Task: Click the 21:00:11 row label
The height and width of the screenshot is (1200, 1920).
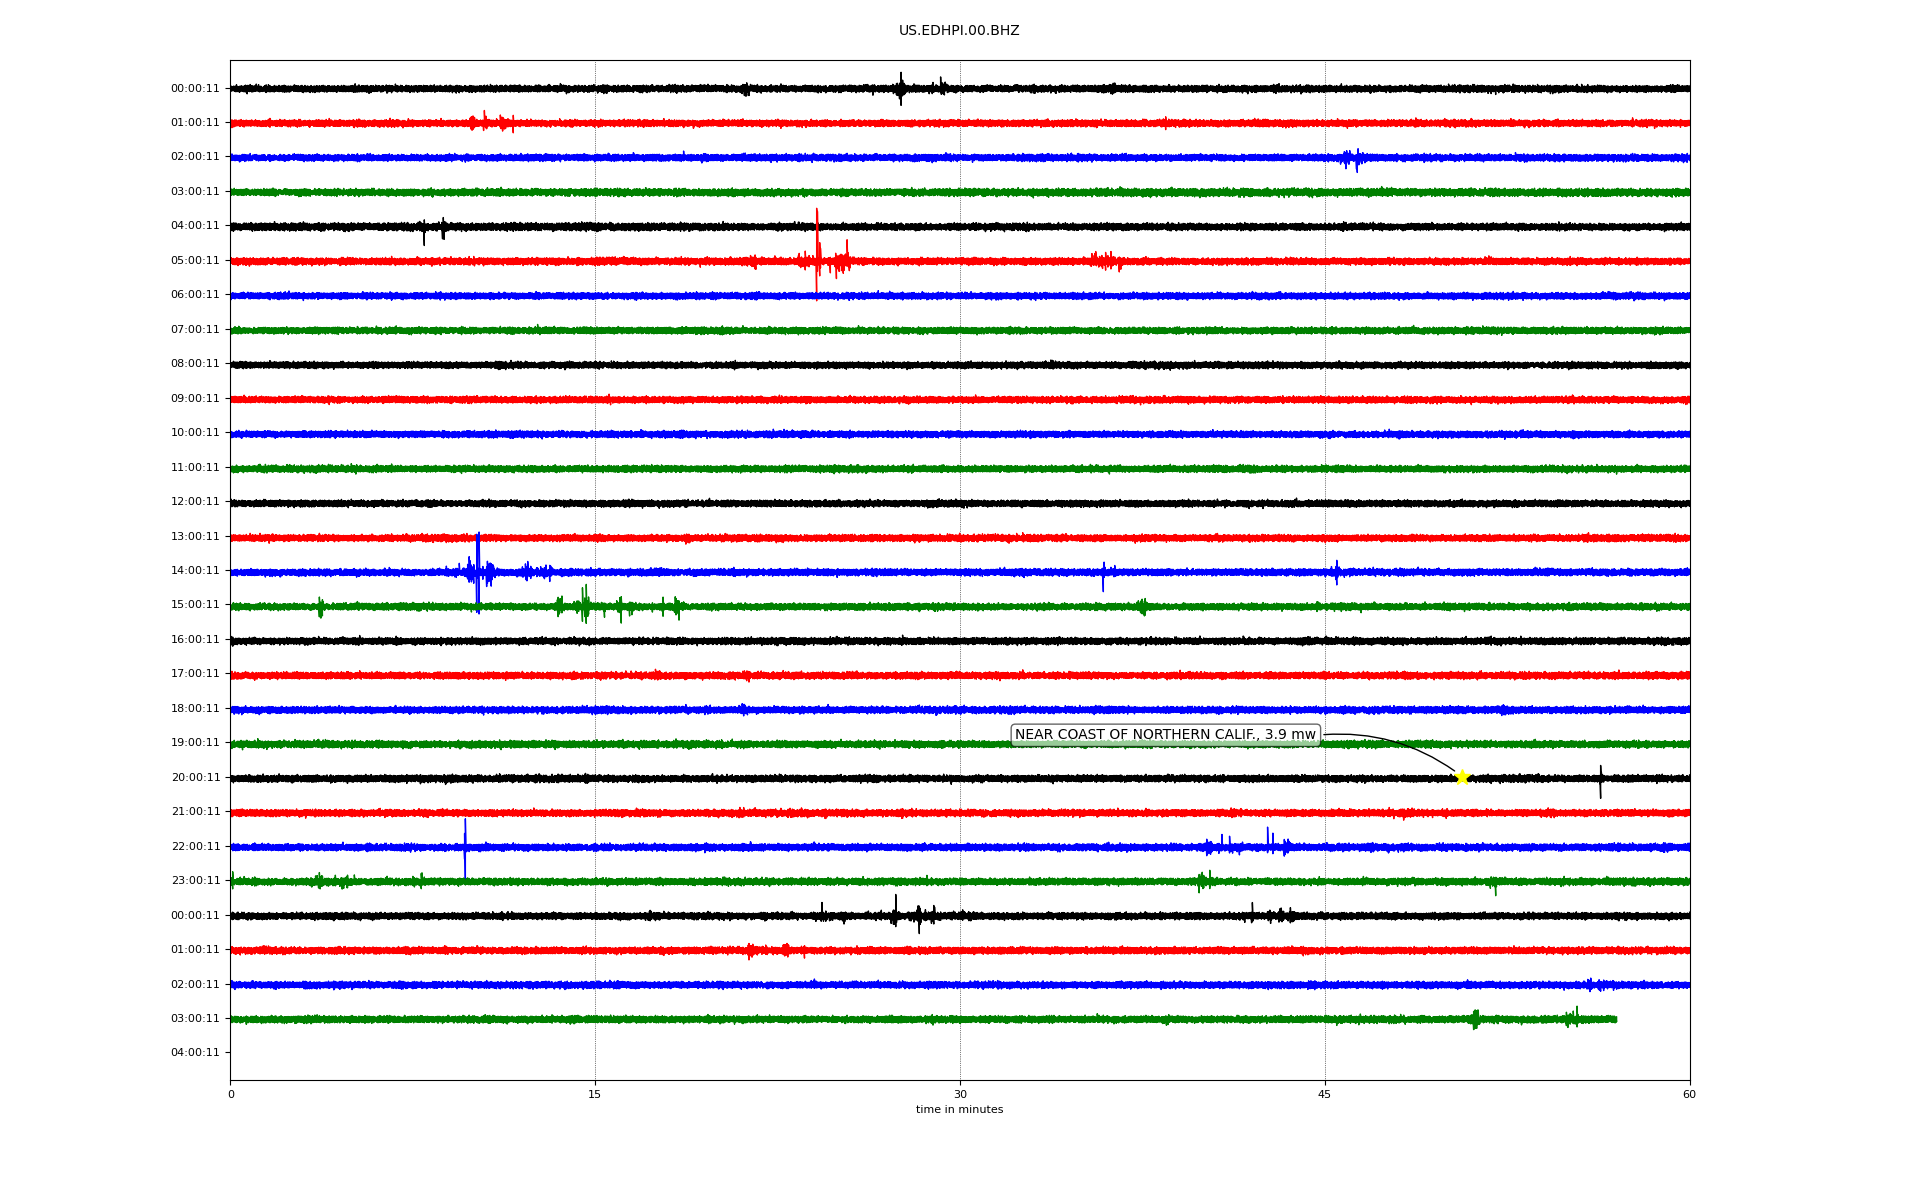Action: pyautogui.click(x=195, y=812)
